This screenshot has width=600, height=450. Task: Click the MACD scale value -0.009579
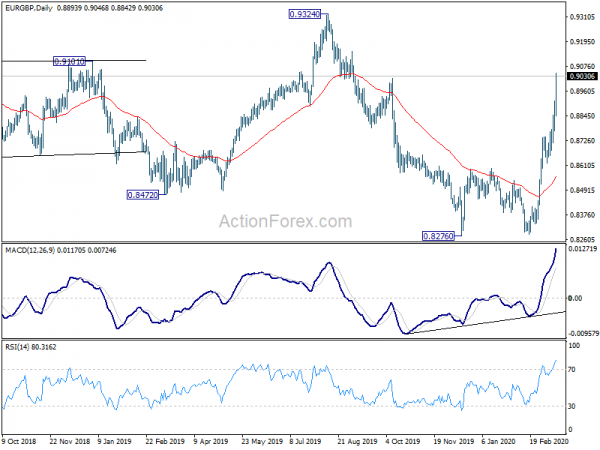point(584,334)
